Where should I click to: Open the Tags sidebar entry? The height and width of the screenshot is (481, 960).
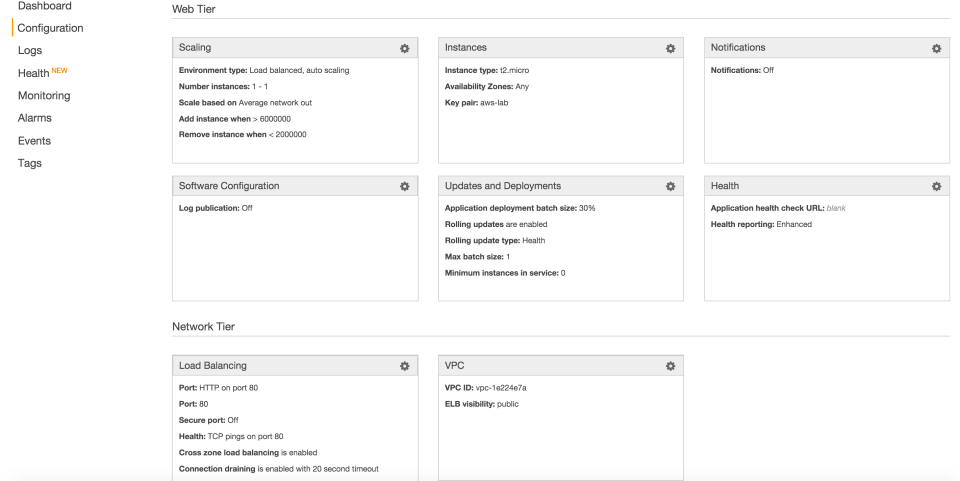(x=30, y=163)
